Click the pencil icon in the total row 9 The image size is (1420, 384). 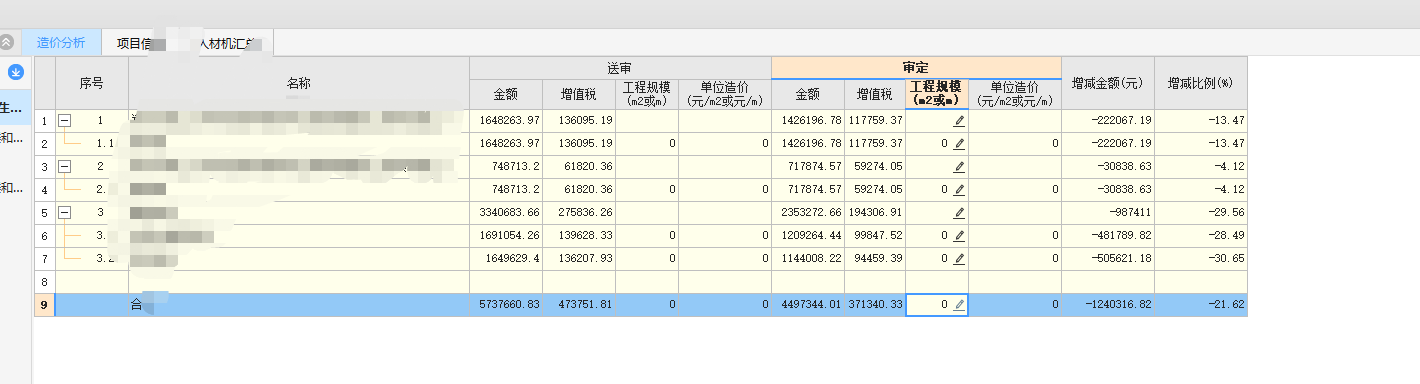point(959,304)
